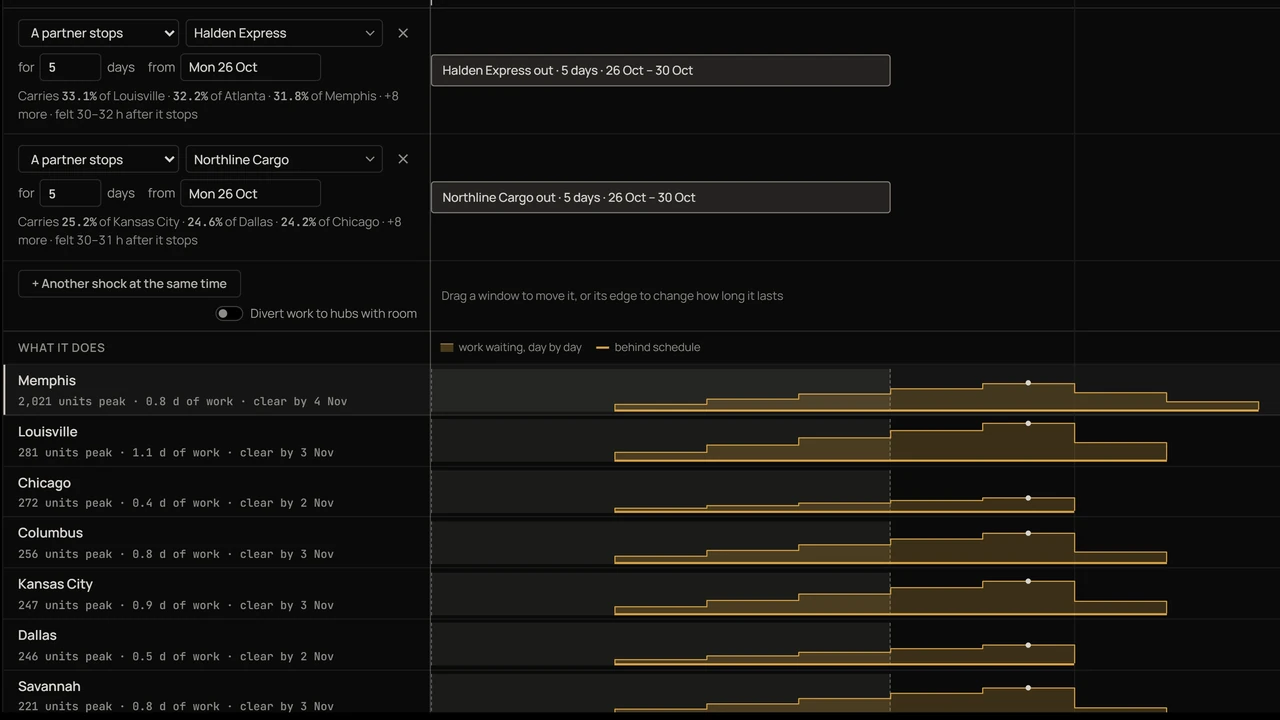Select the Memphis hub row
The image size is (1280, 720).
point(640,390)
